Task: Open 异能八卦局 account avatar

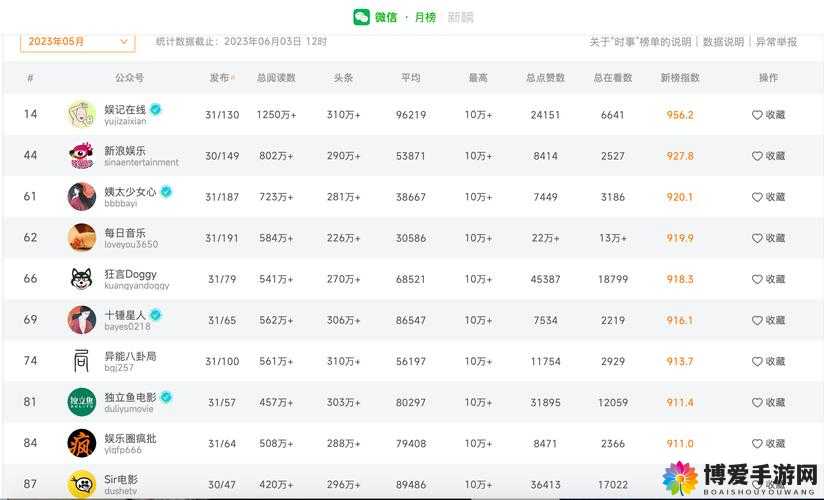Action: pos(82,360)
